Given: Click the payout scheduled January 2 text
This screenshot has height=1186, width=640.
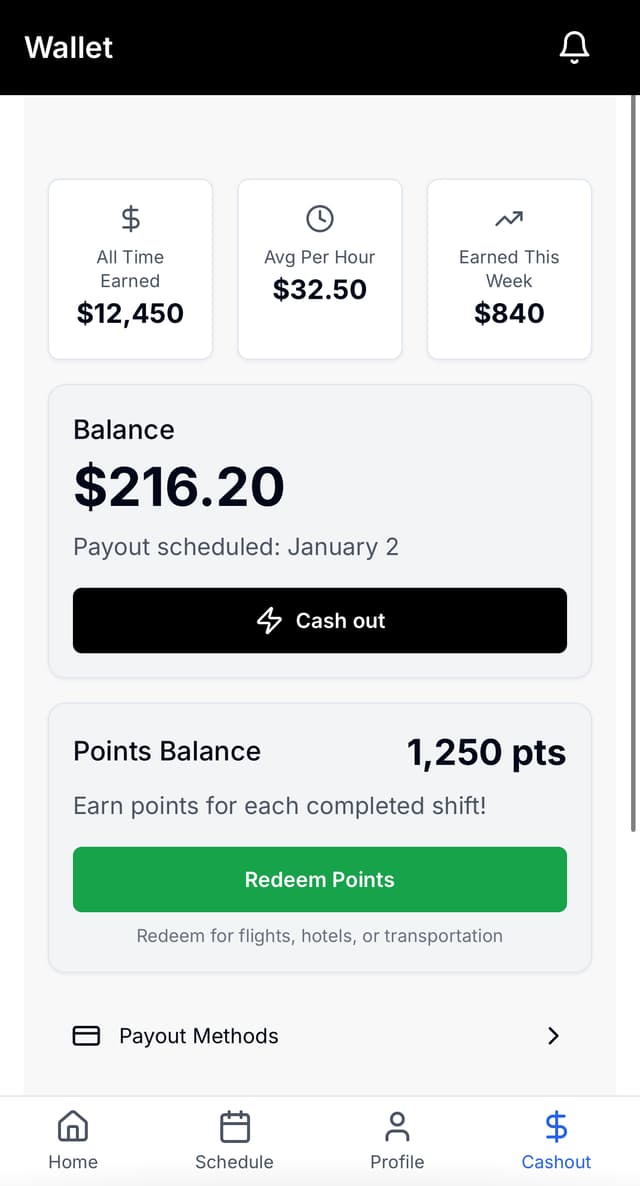Looking at the screenshot, I should pos(236,547).
